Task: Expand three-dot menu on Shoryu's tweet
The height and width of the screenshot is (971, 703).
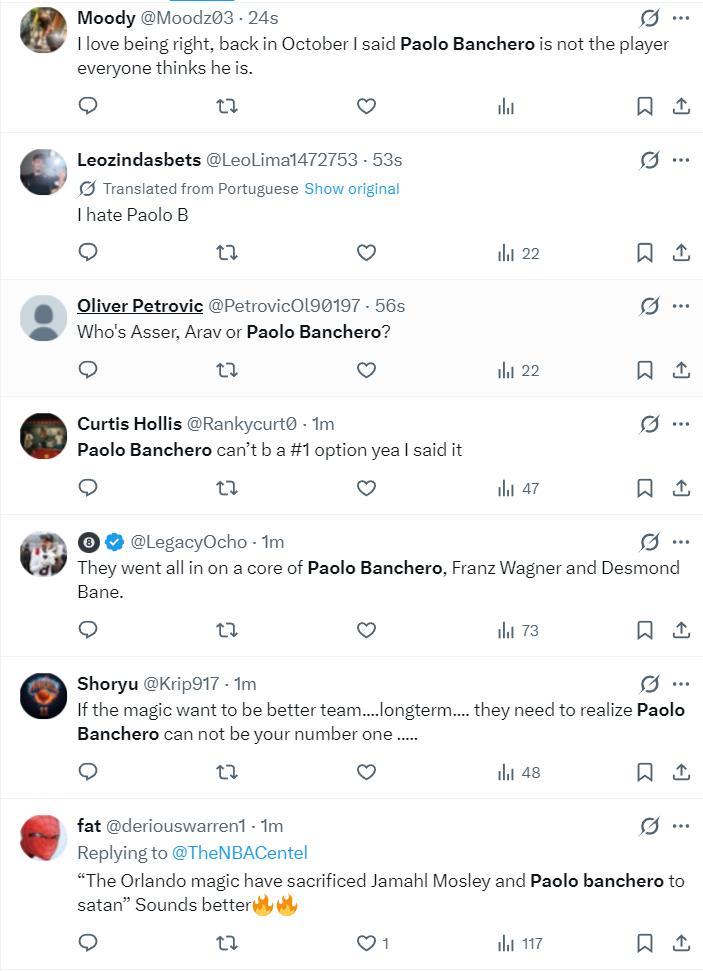Action: coord(681,684)
